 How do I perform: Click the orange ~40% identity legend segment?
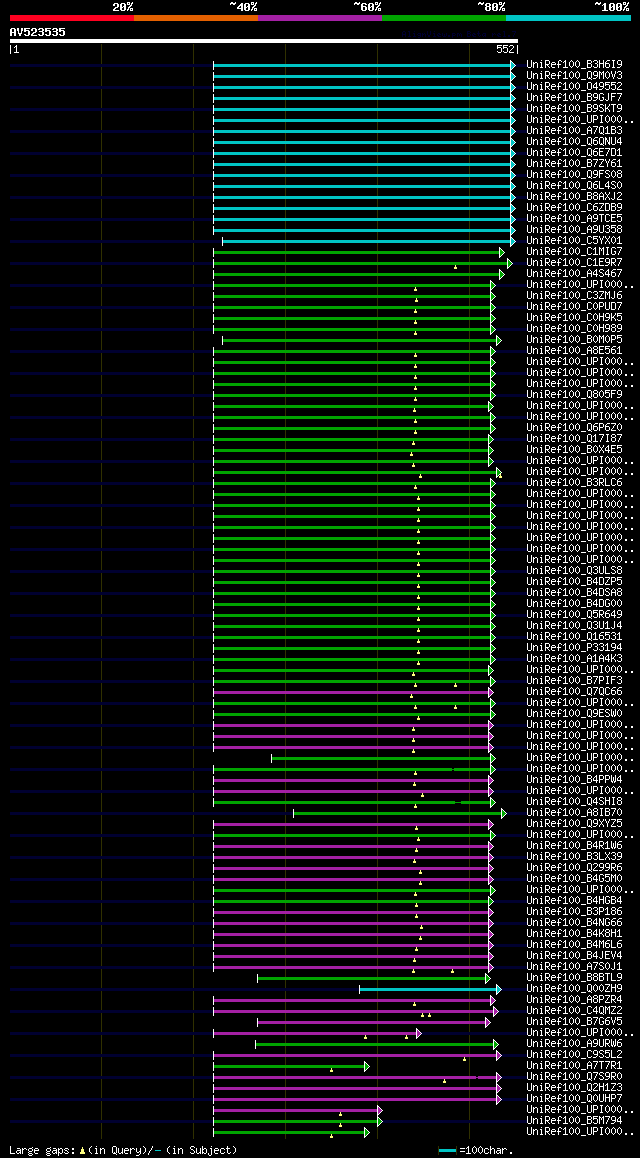click(196, 17)
